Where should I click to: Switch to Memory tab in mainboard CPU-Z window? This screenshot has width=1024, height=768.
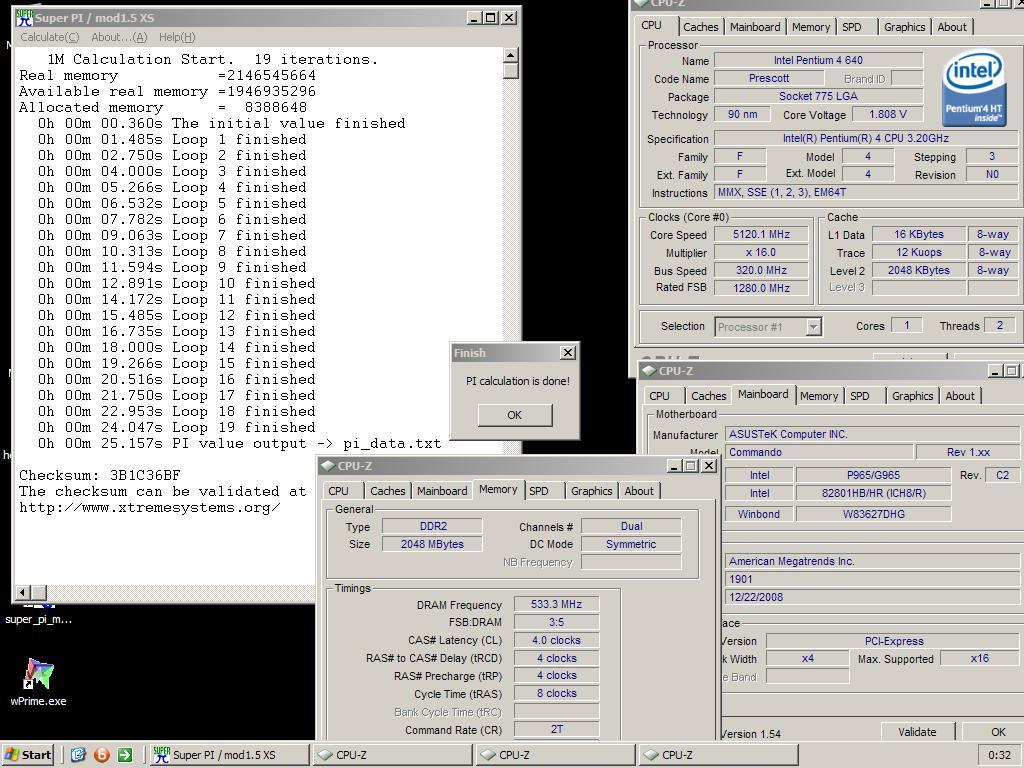tap(818, 396)
